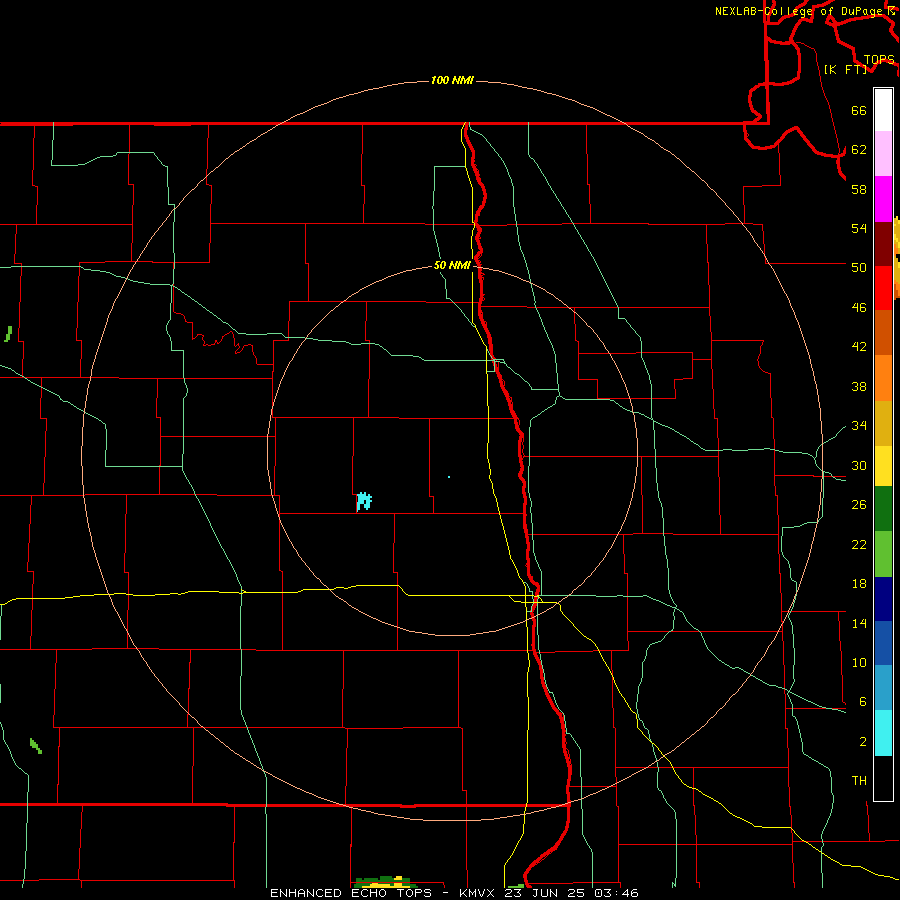Viewport: 900px width, 900px height.
Task: Click the light pink swatch on the scale
Action: (883, 153)
